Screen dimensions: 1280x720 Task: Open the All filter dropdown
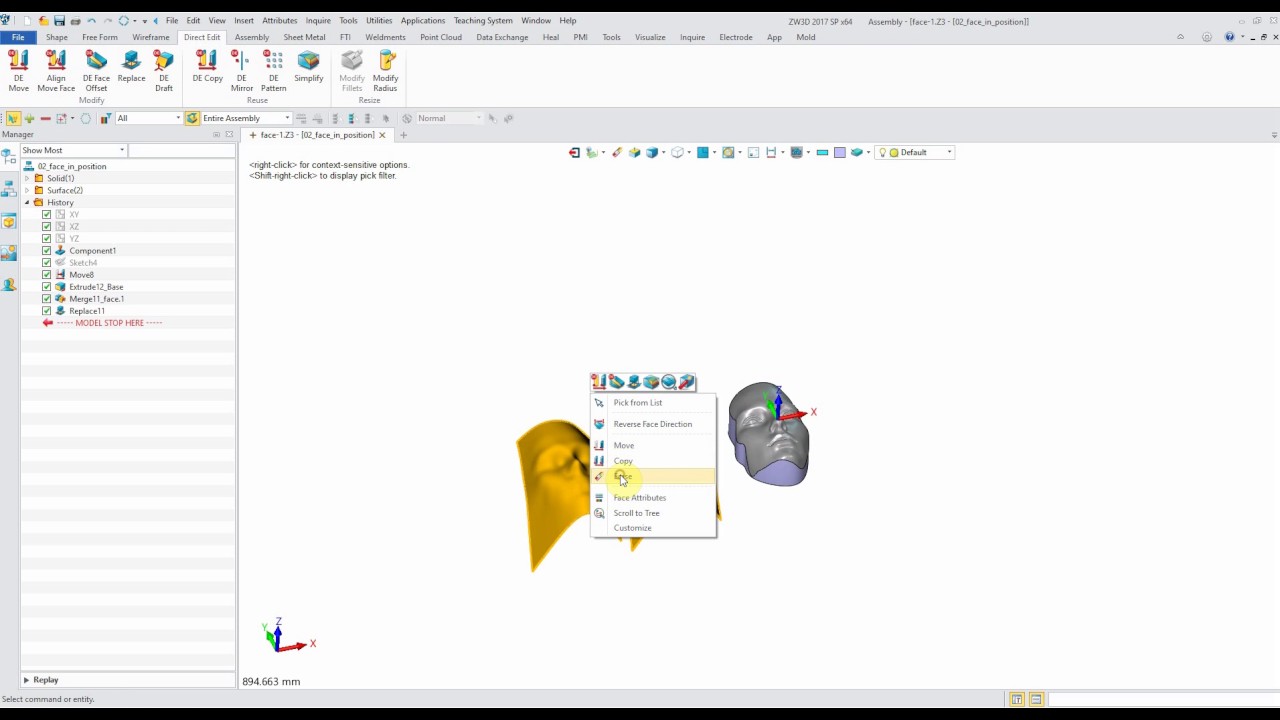click(x=148, y=118)
